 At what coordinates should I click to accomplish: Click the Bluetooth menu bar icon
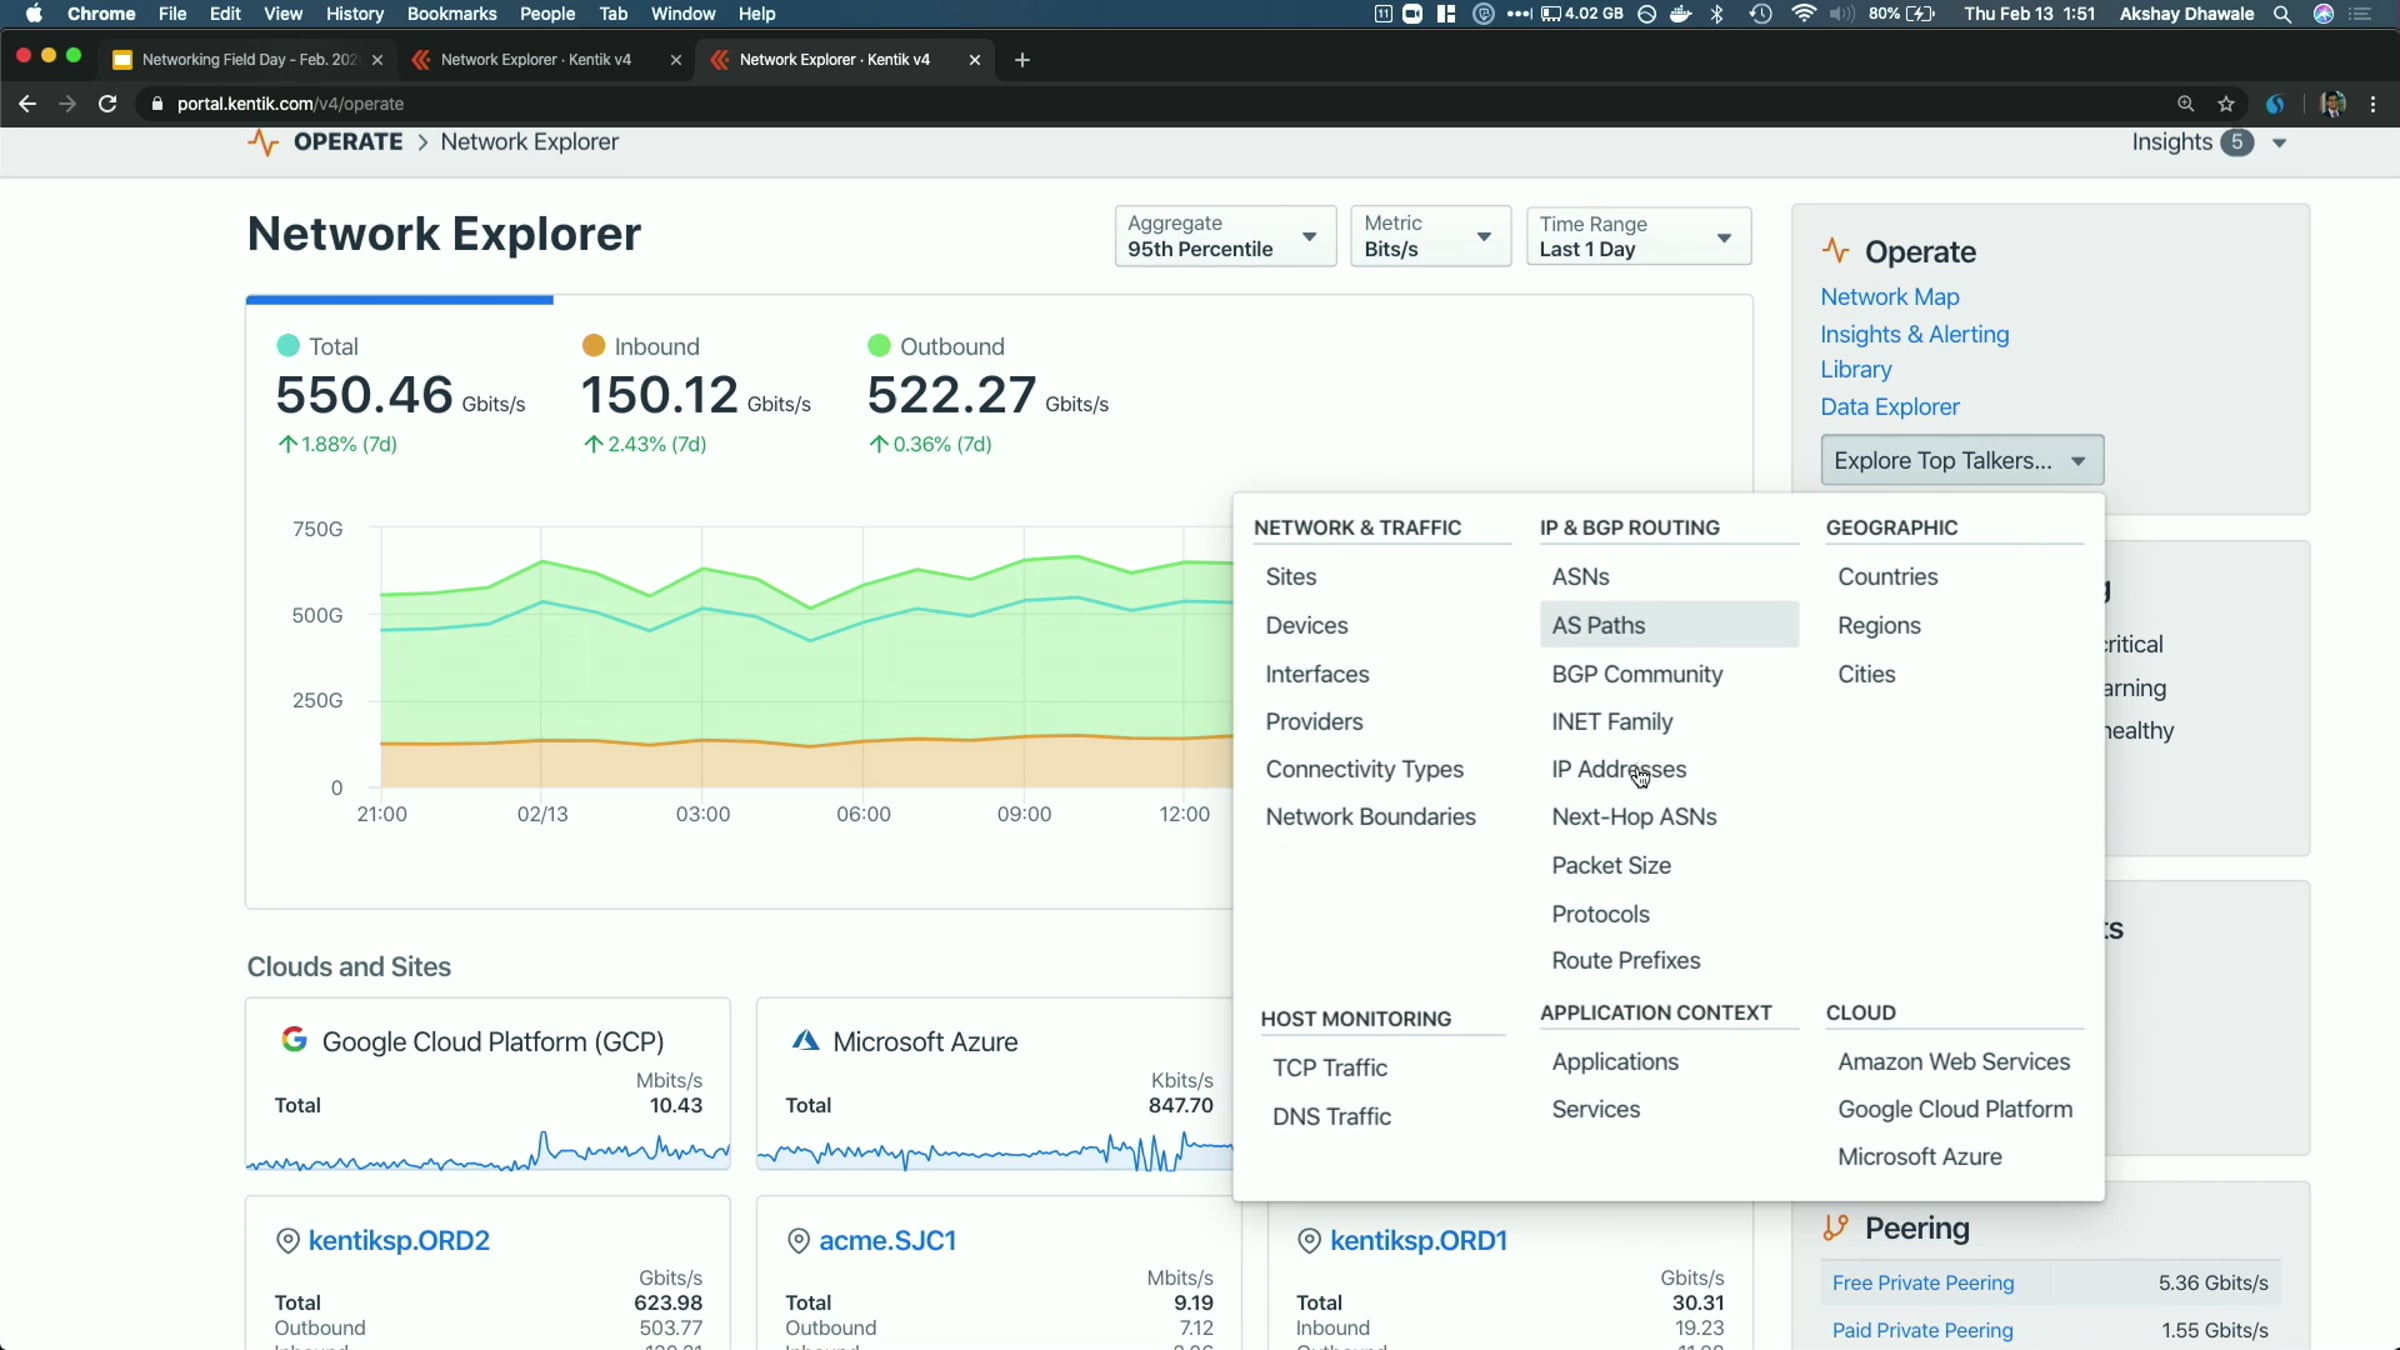click(x=1718, y=14)
